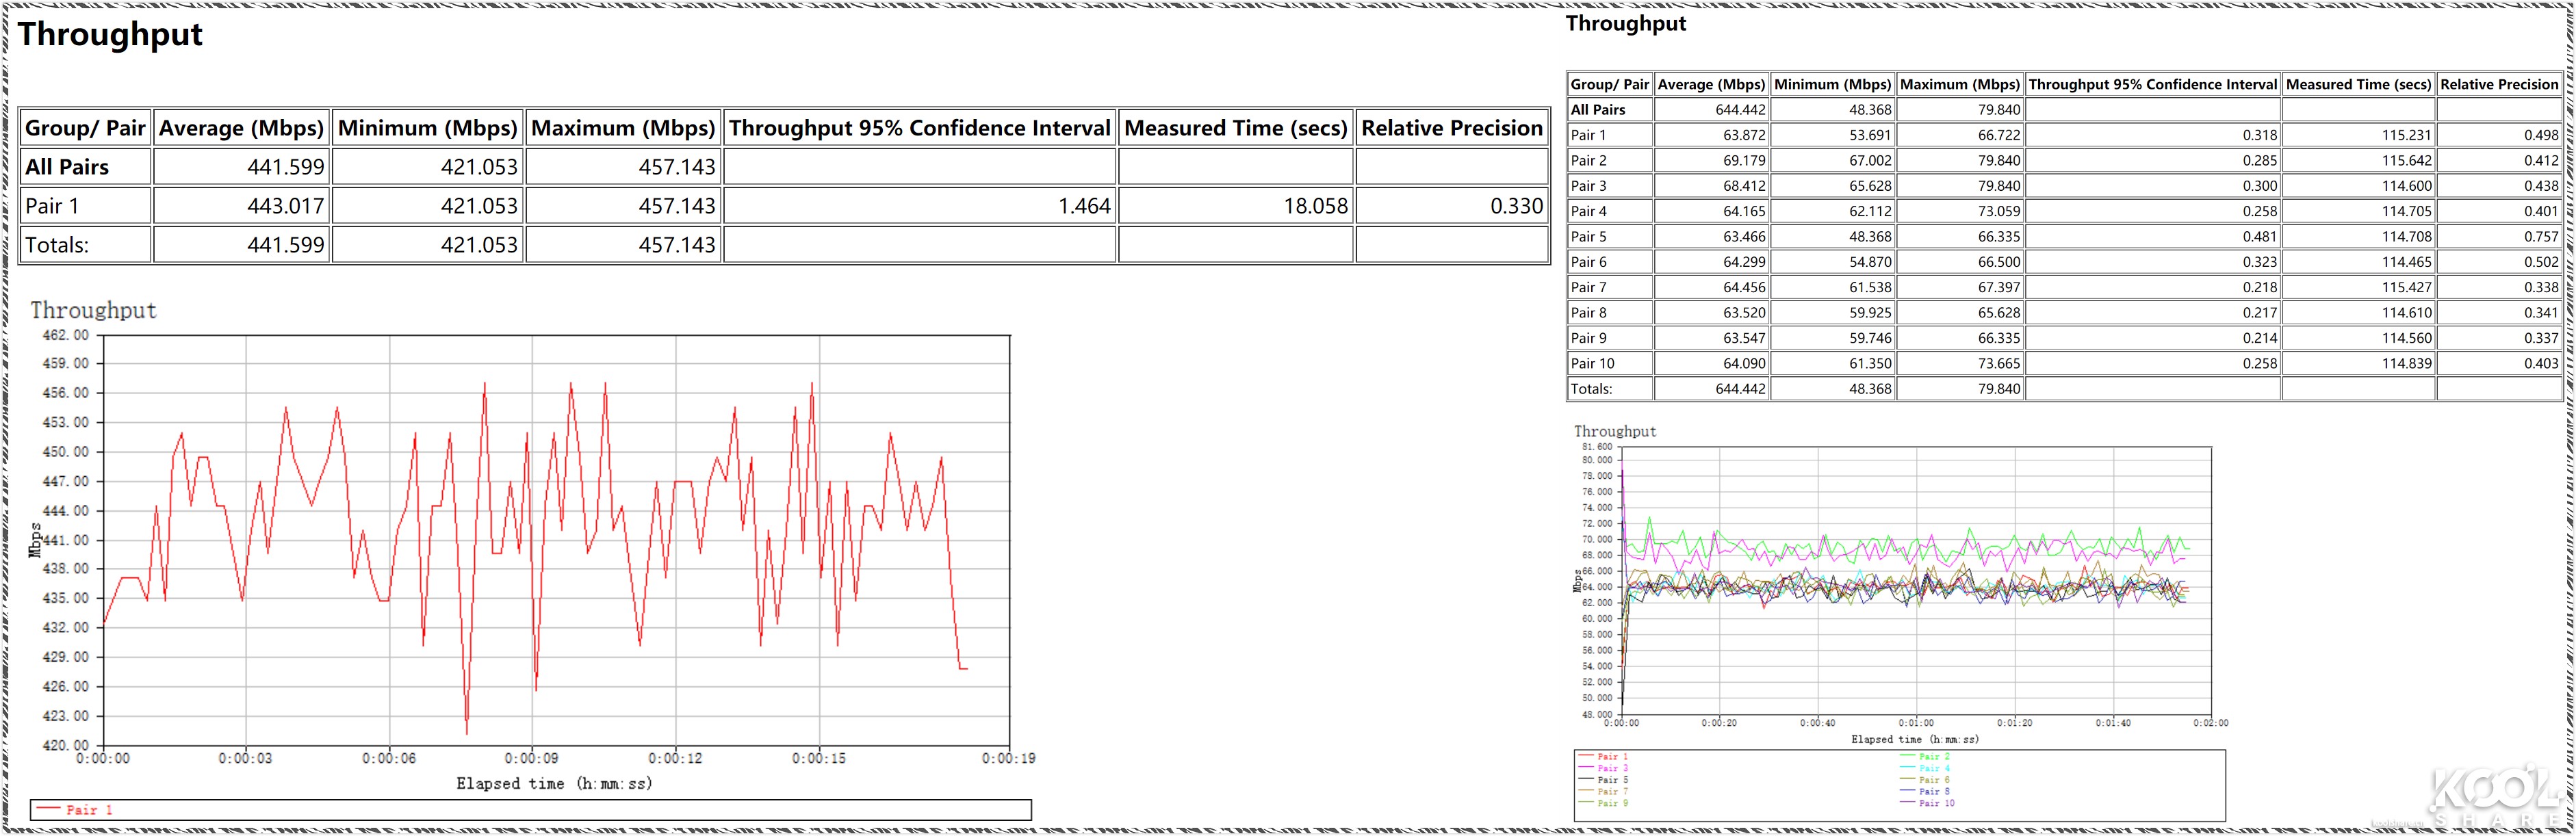Image resolution: width=2576 pixels, height=836 pixels.
Task: Select the All Pairs row in left table
Action: (x=67, y=167)
